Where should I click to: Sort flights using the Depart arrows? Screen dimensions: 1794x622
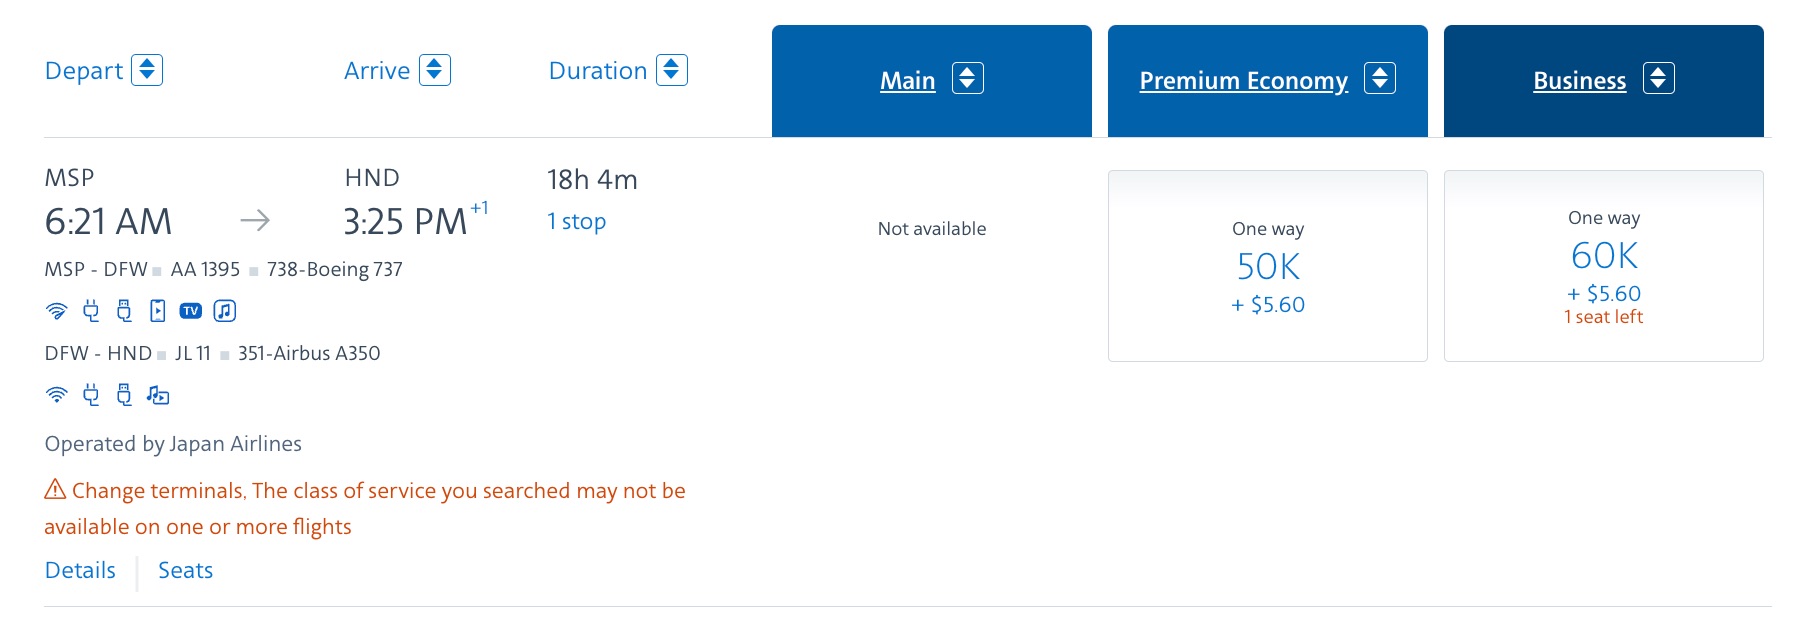pos(147,70)
